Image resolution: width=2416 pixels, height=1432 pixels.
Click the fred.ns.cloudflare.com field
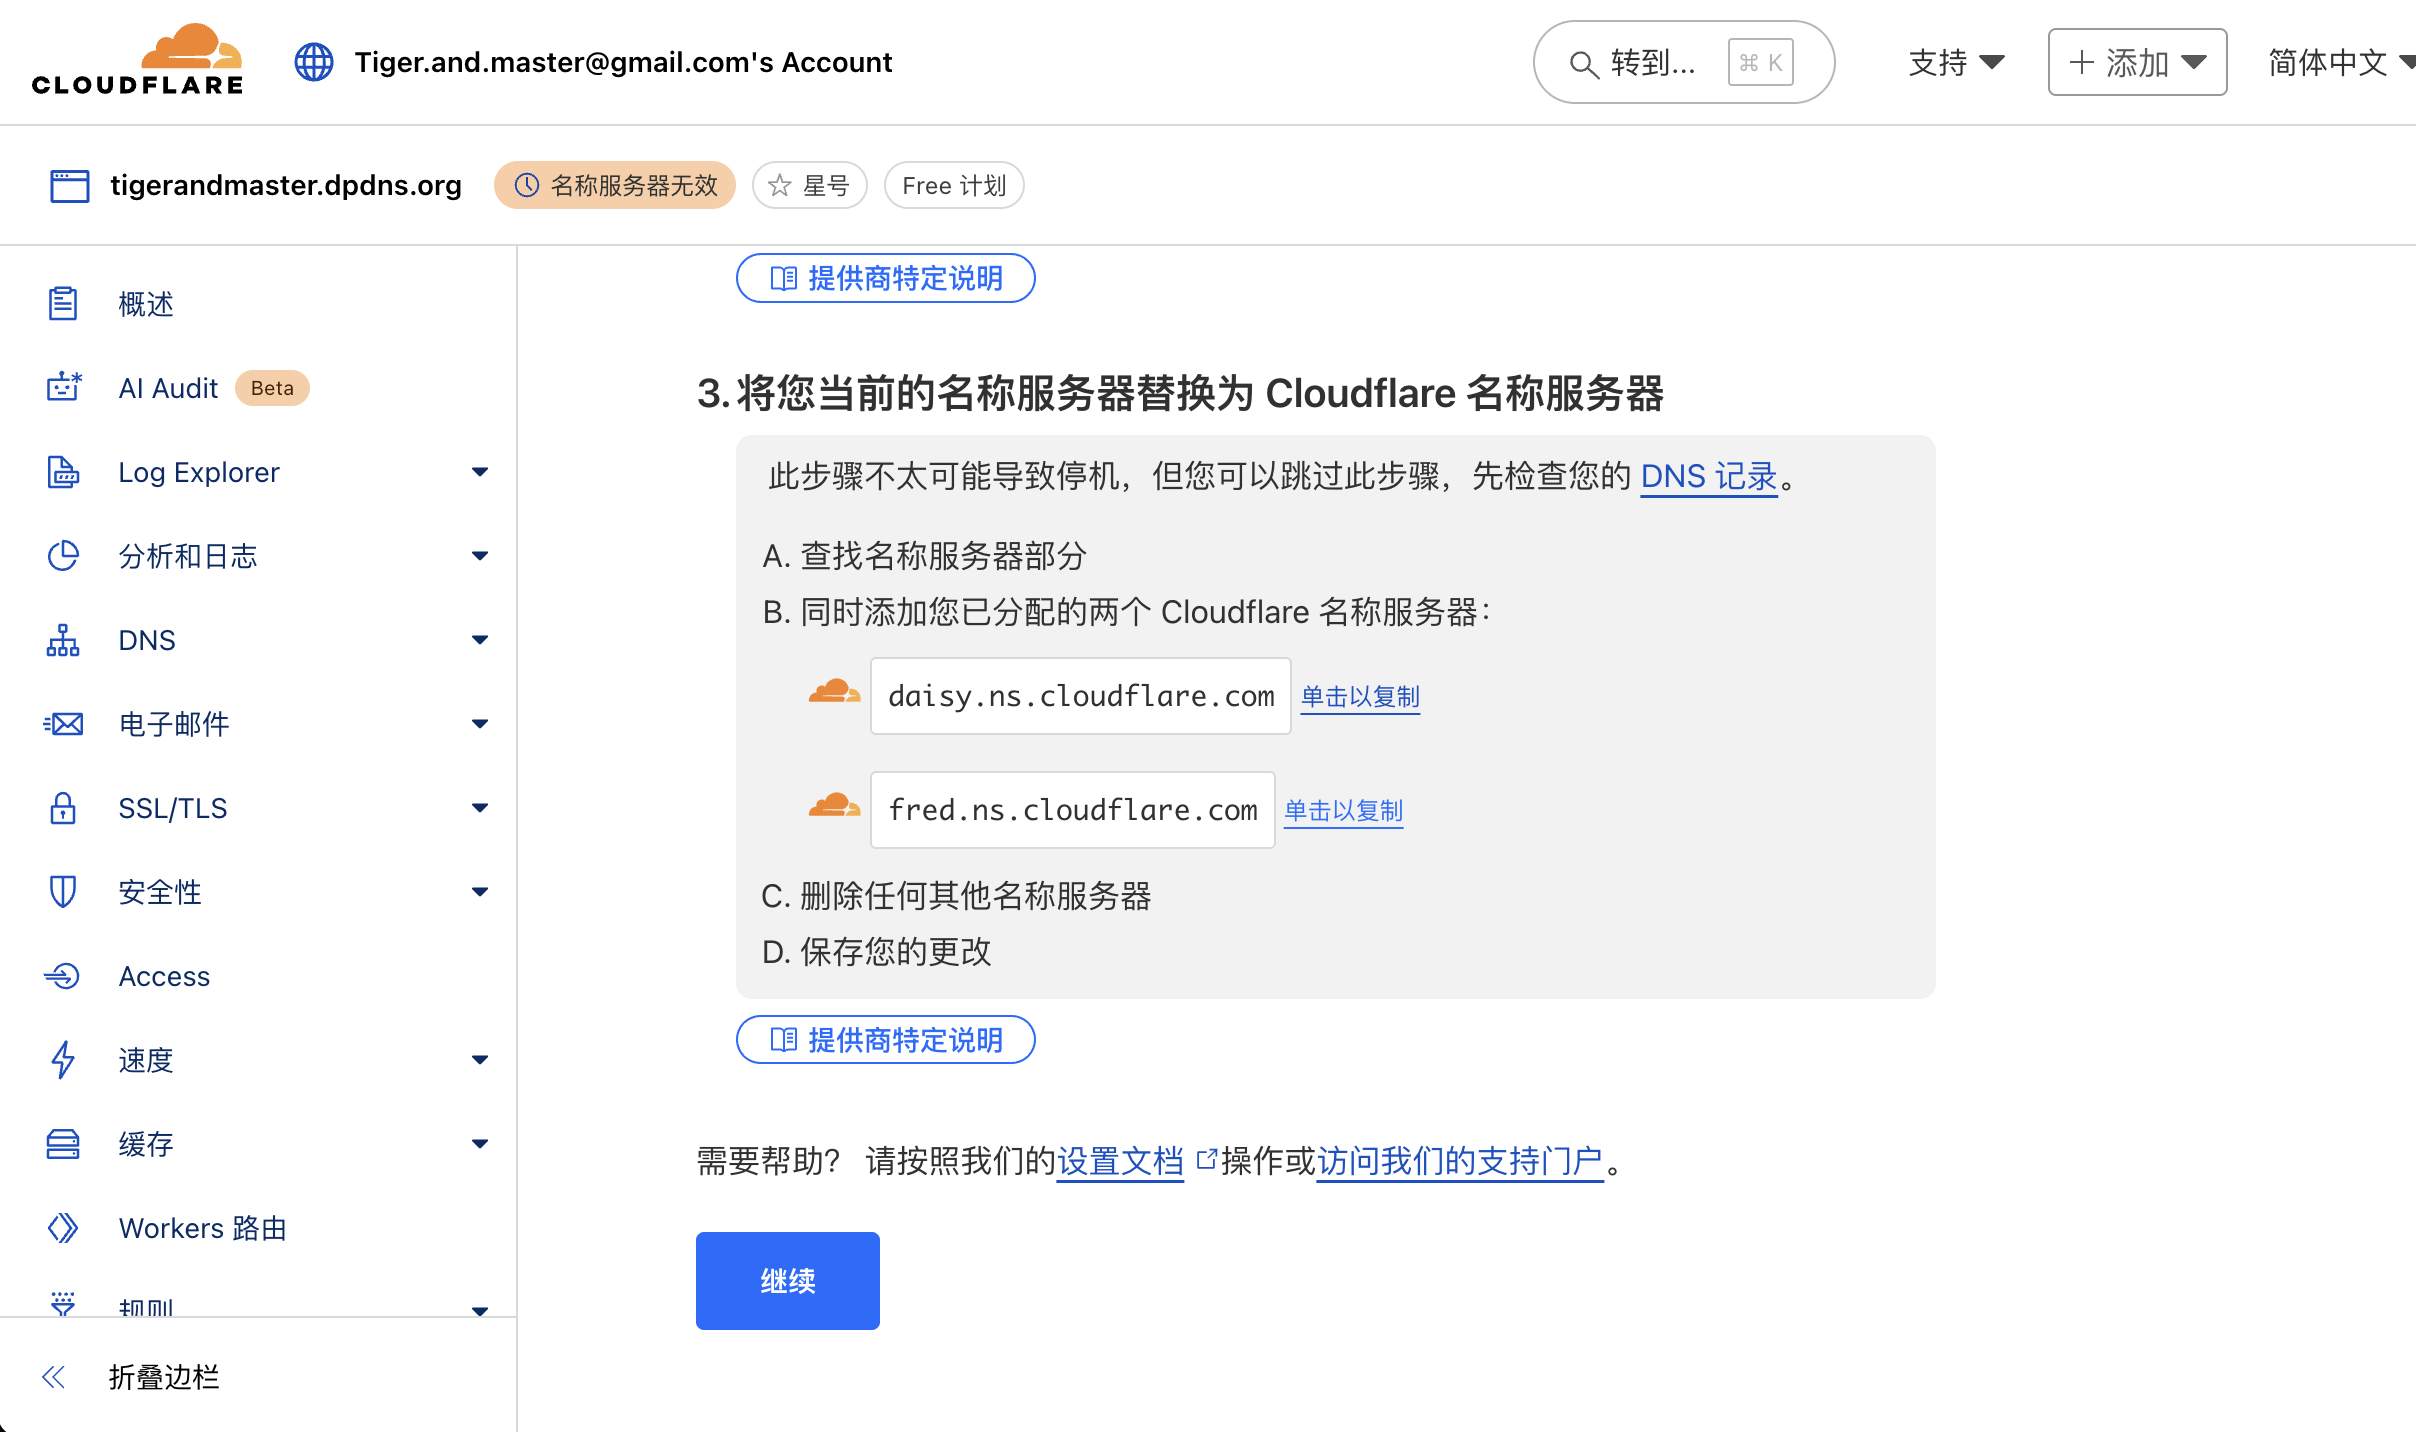1073,810
